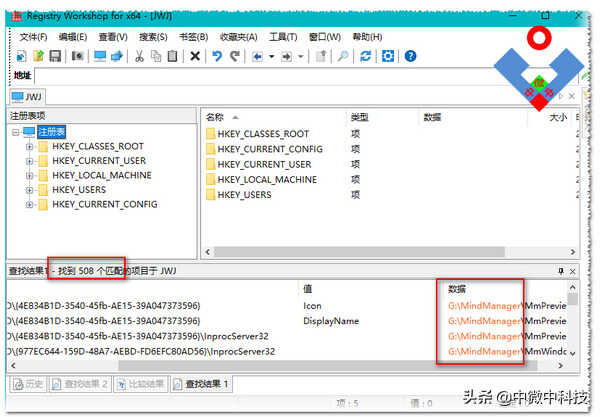The height and width of the screenshot is (417, 600).
Task: Open the Forward history dropdown arrow
Action: (301, 57)
